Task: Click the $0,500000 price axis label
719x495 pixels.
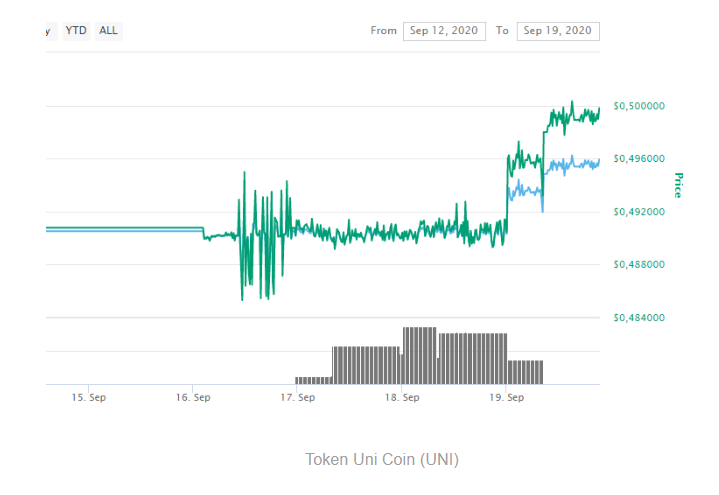Action: point(639,106)
